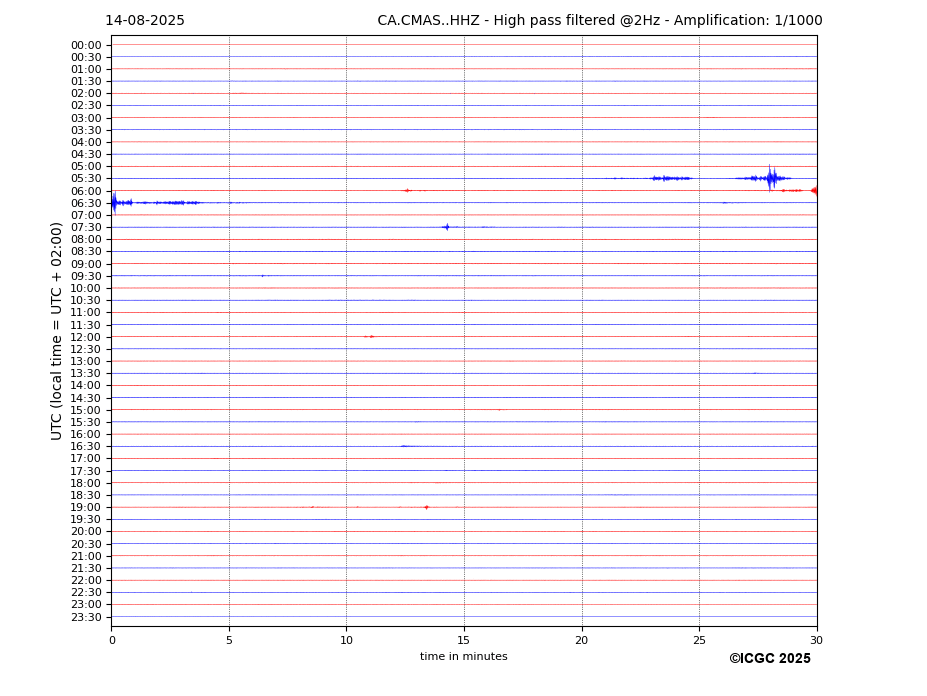Screen dimensions: 927x696
Task: Click the large blue seismic burst on 05:30 trace
Action: 770,178
